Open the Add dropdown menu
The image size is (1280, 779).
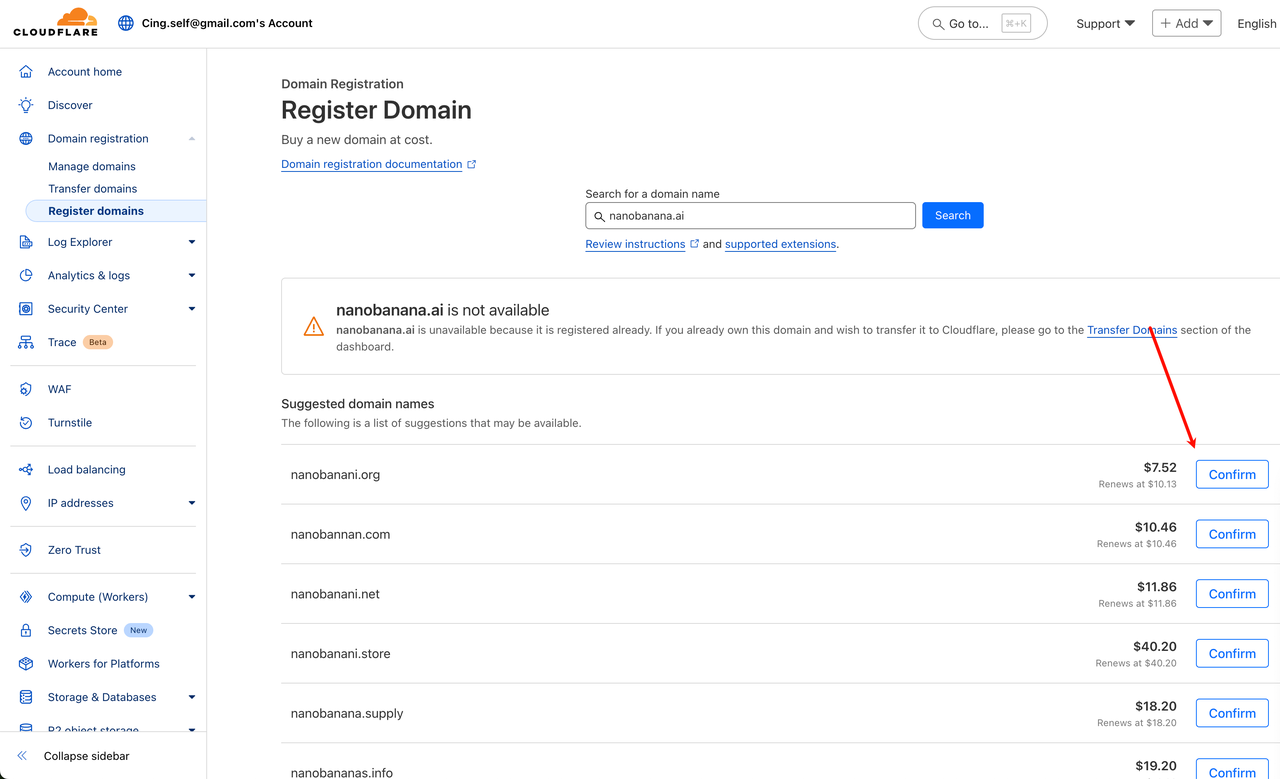[1186, 23]
